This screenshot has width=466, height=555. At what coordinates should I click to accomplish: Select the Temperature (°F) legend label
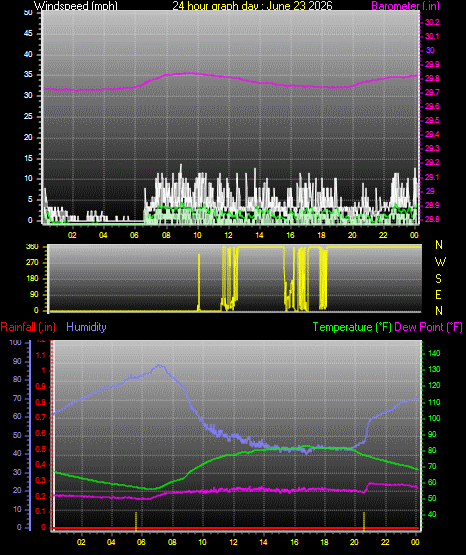(352, 327)
